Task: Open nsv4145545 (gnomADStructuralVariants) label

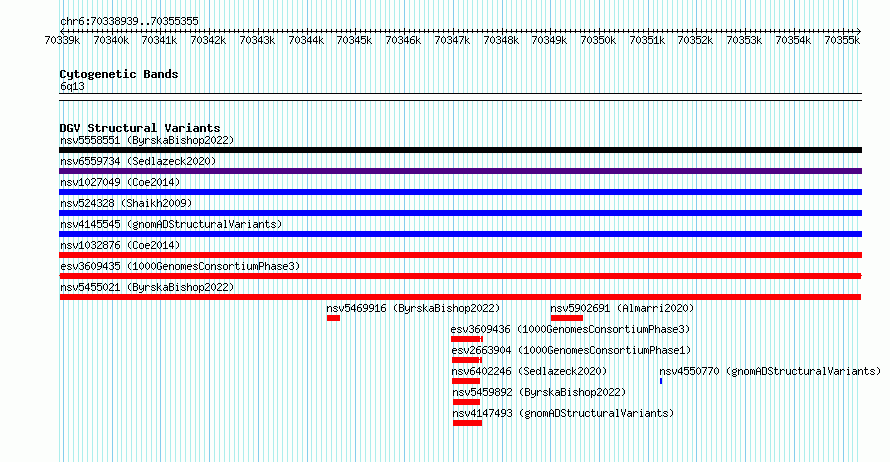Action: click(x=171, y=224)
